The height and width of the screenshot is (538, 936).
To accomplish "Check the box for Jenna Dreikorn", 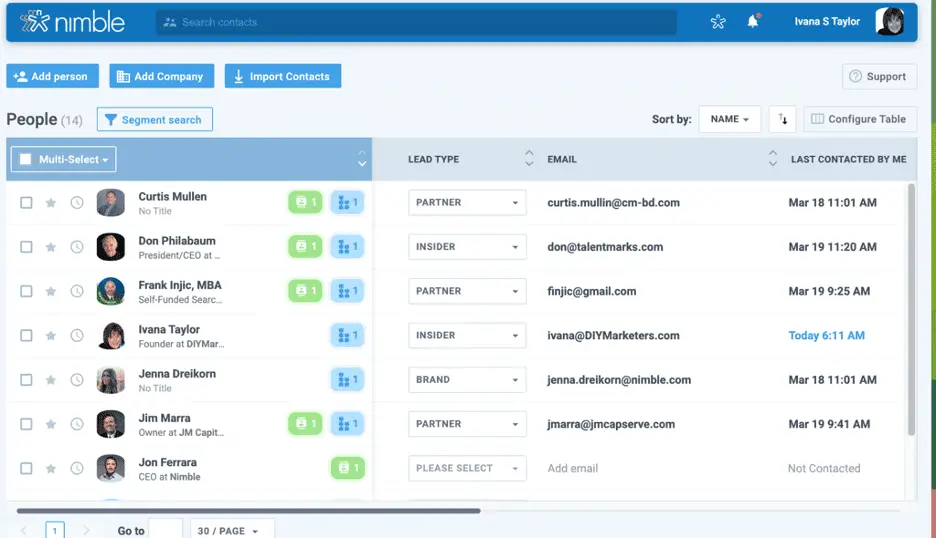I will point(27,380).
